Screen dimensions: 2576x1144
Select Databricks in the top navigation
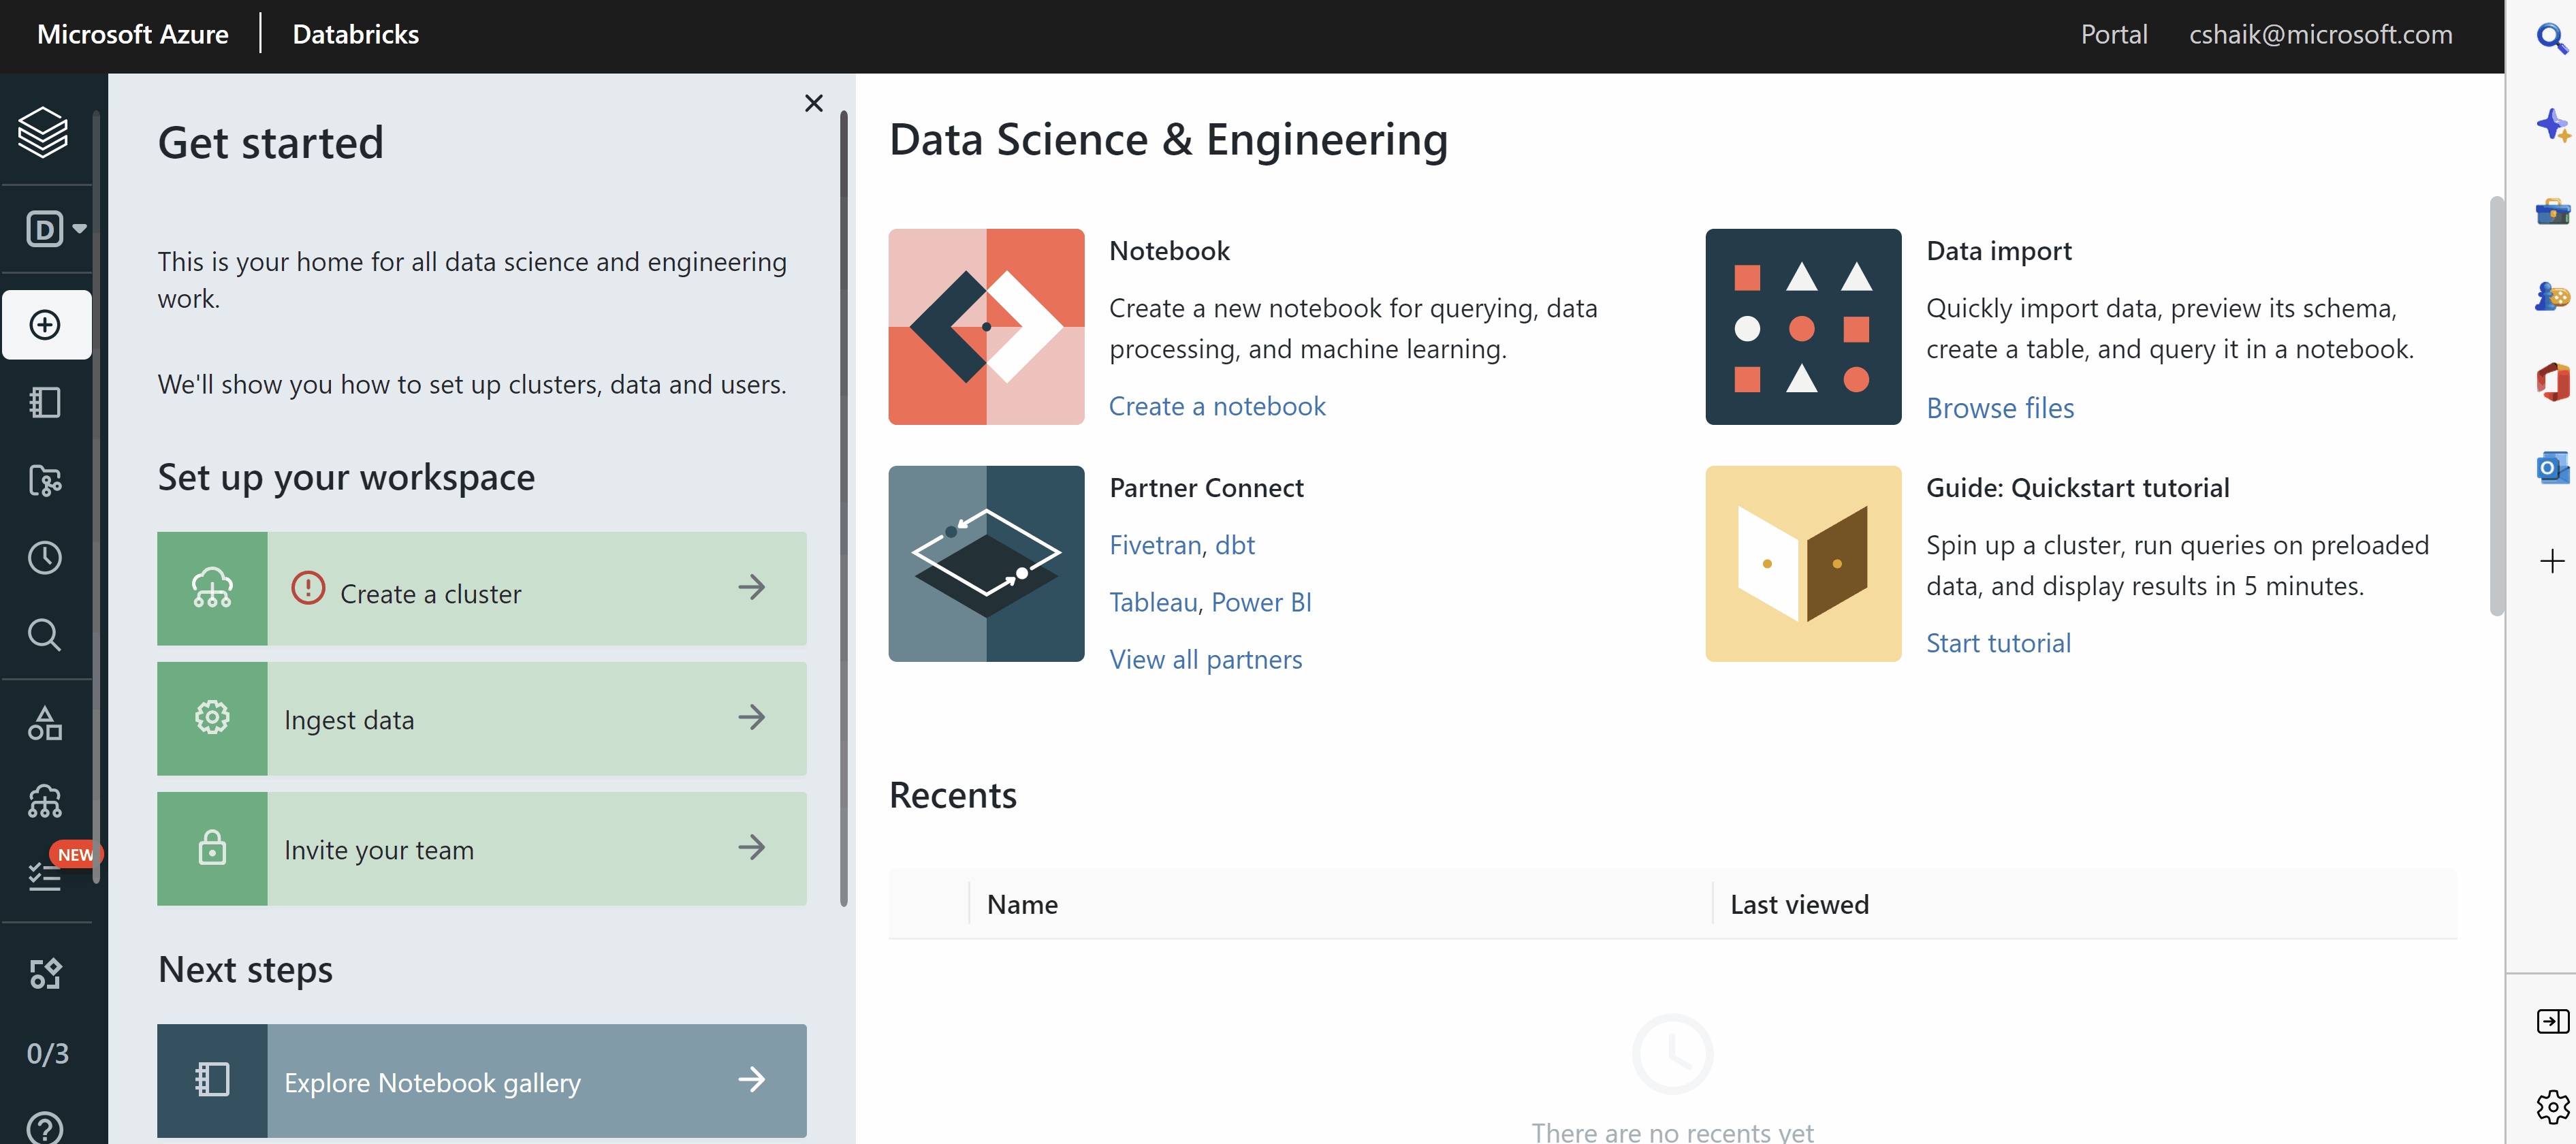coord(355,33)
